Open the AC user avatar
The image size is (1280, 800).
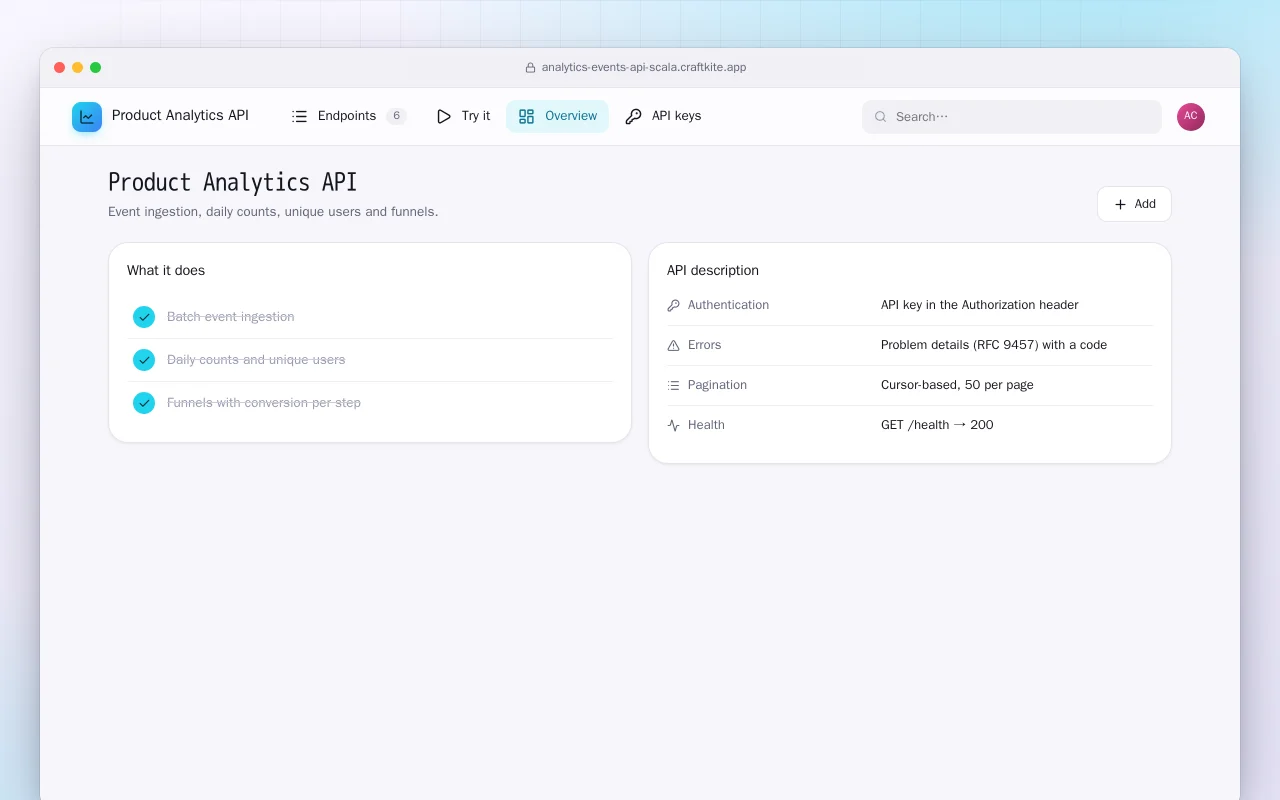coord(1191,117)
